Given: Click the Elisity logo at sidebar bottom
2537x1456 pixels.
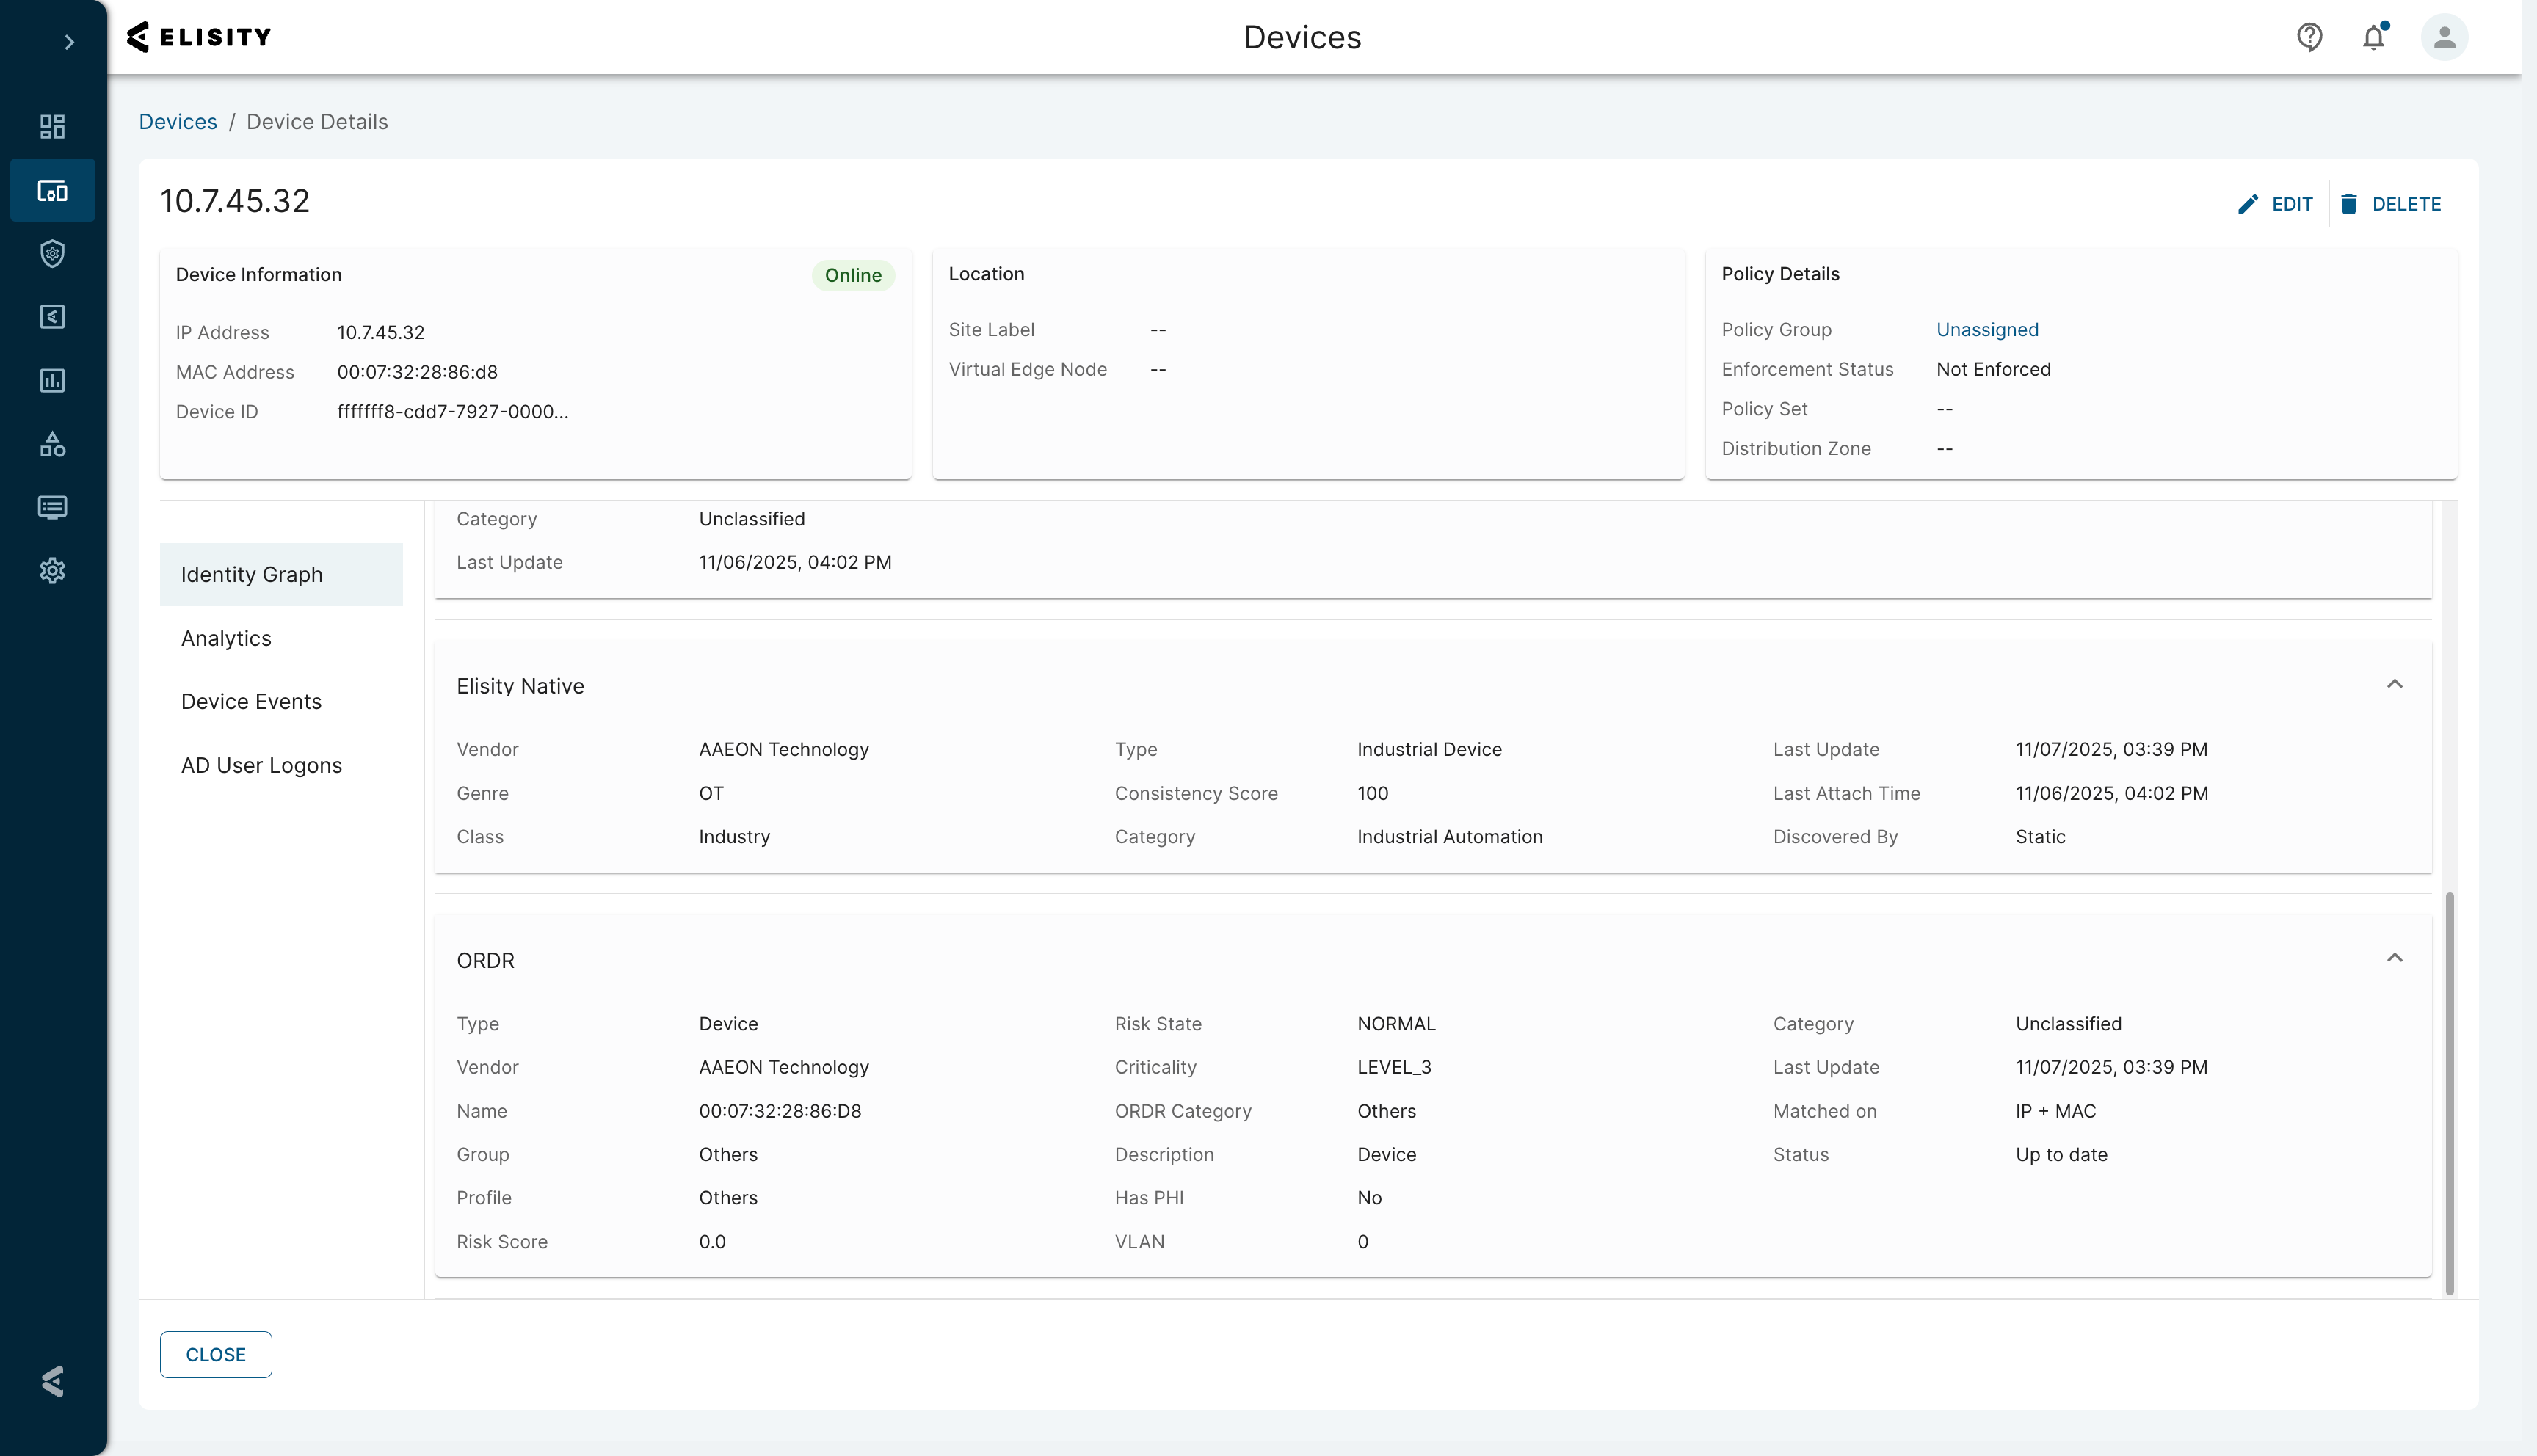Looking at the screenshot, I should 52,1382.
